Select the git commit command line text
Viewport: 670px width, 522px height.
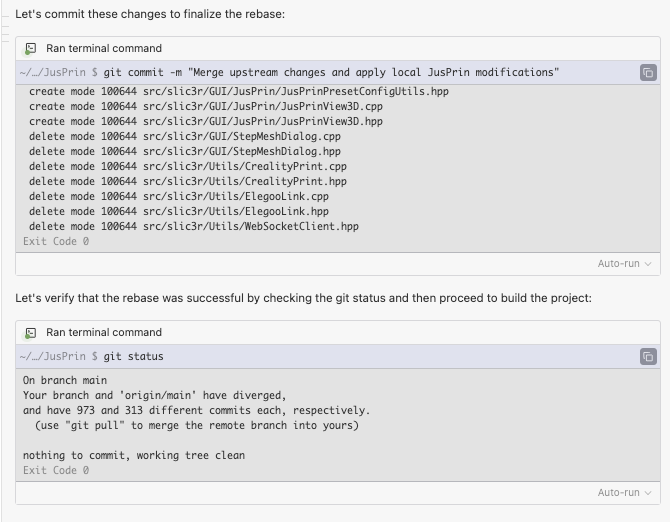[331, 72]
